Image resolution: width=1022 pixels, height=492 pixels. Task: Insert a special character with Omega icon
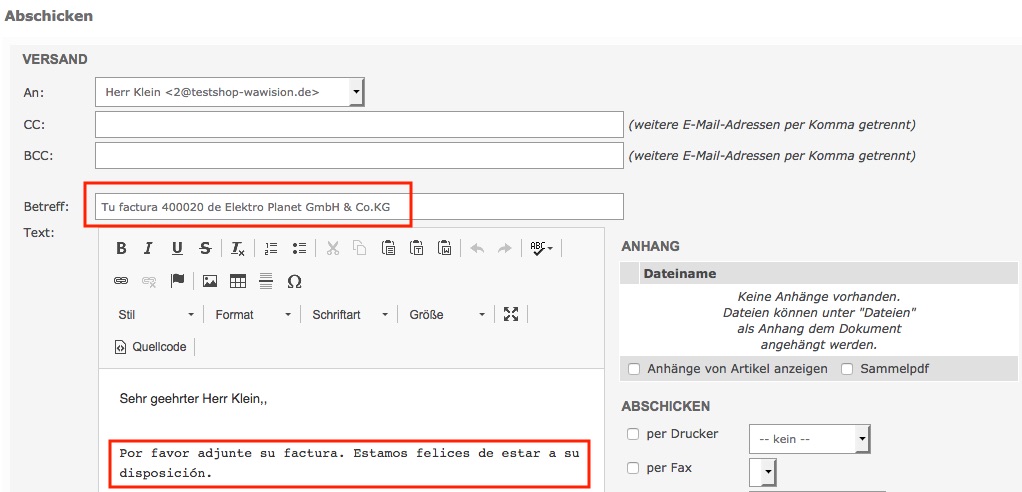point(294,281)
